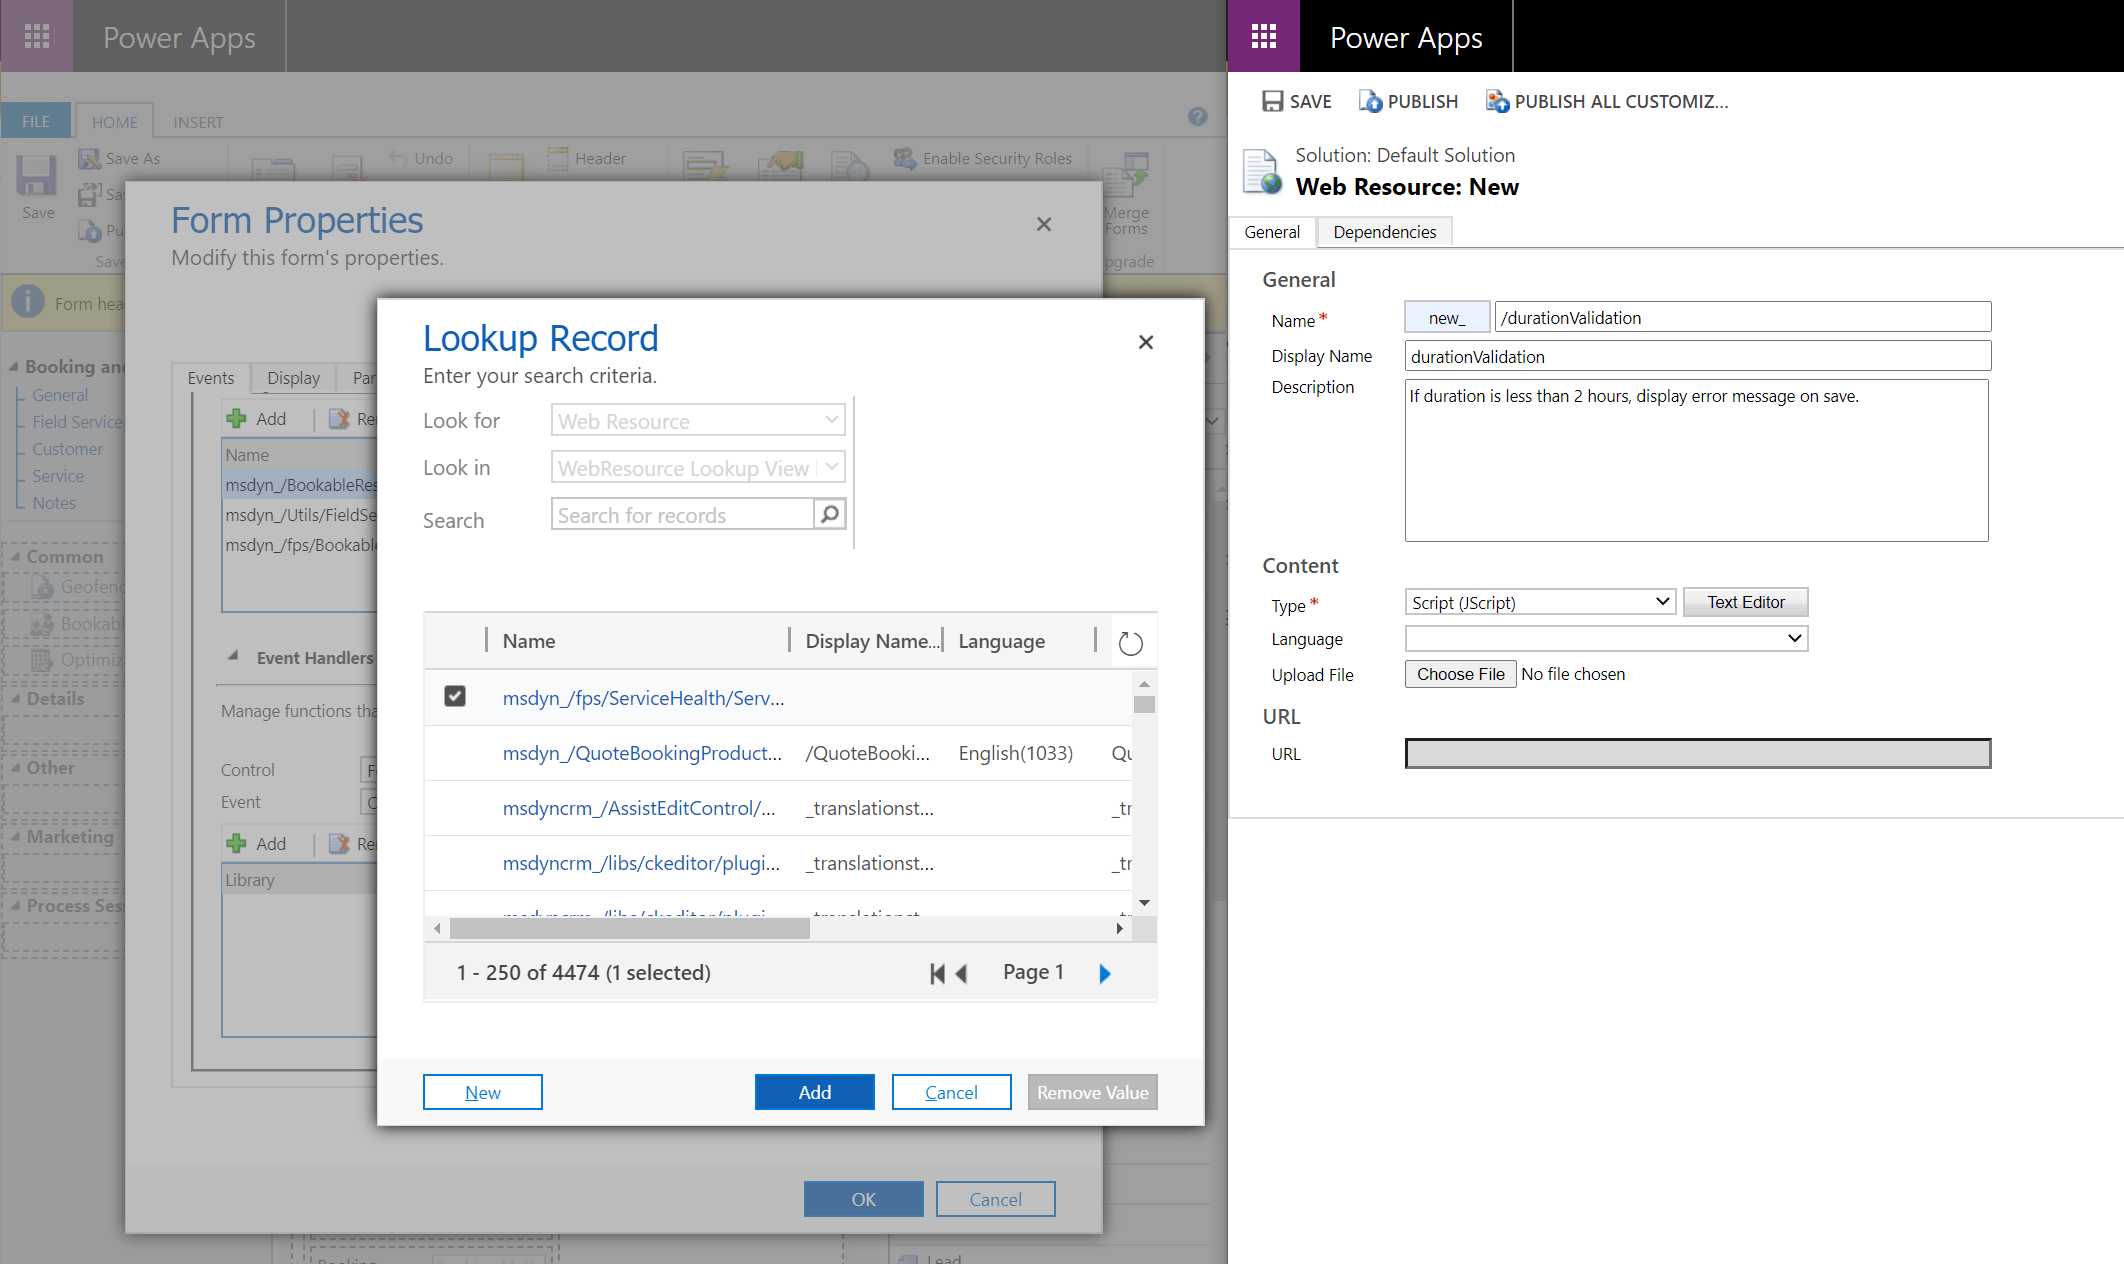Open the Dependencies tab of the web resource

(x=1384, y=231)
